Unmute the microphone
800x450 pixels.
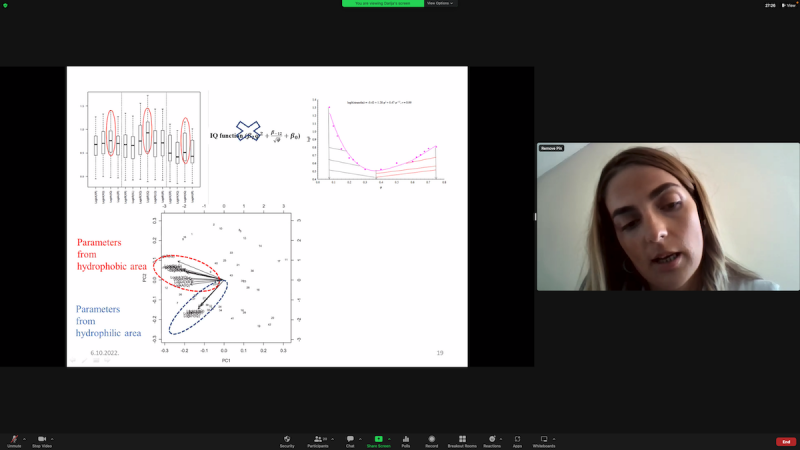pos(14,440)
